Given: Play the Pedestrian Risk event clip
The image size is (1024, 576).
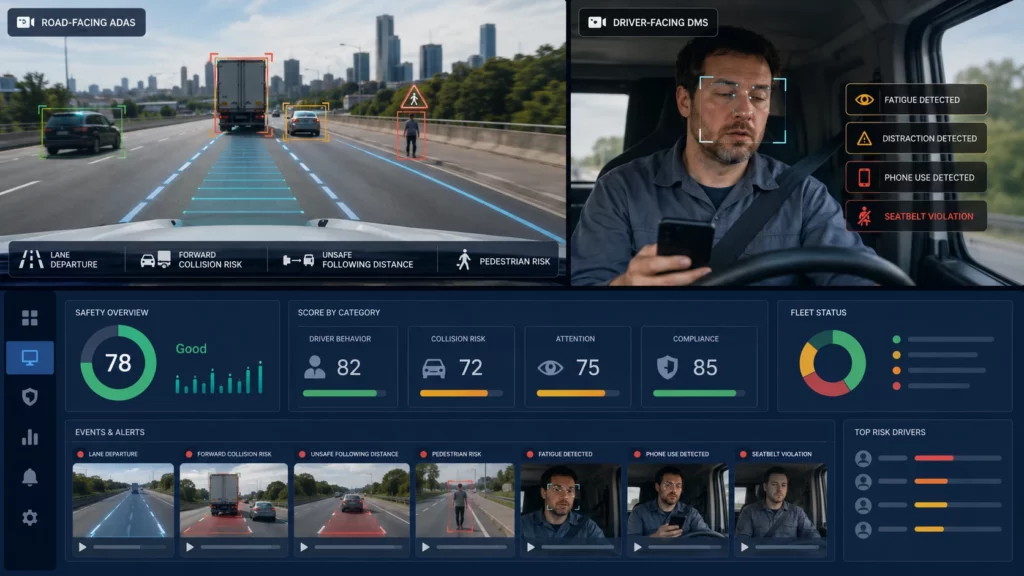Looking at the screenshot, I should click(x=426, y=547).
